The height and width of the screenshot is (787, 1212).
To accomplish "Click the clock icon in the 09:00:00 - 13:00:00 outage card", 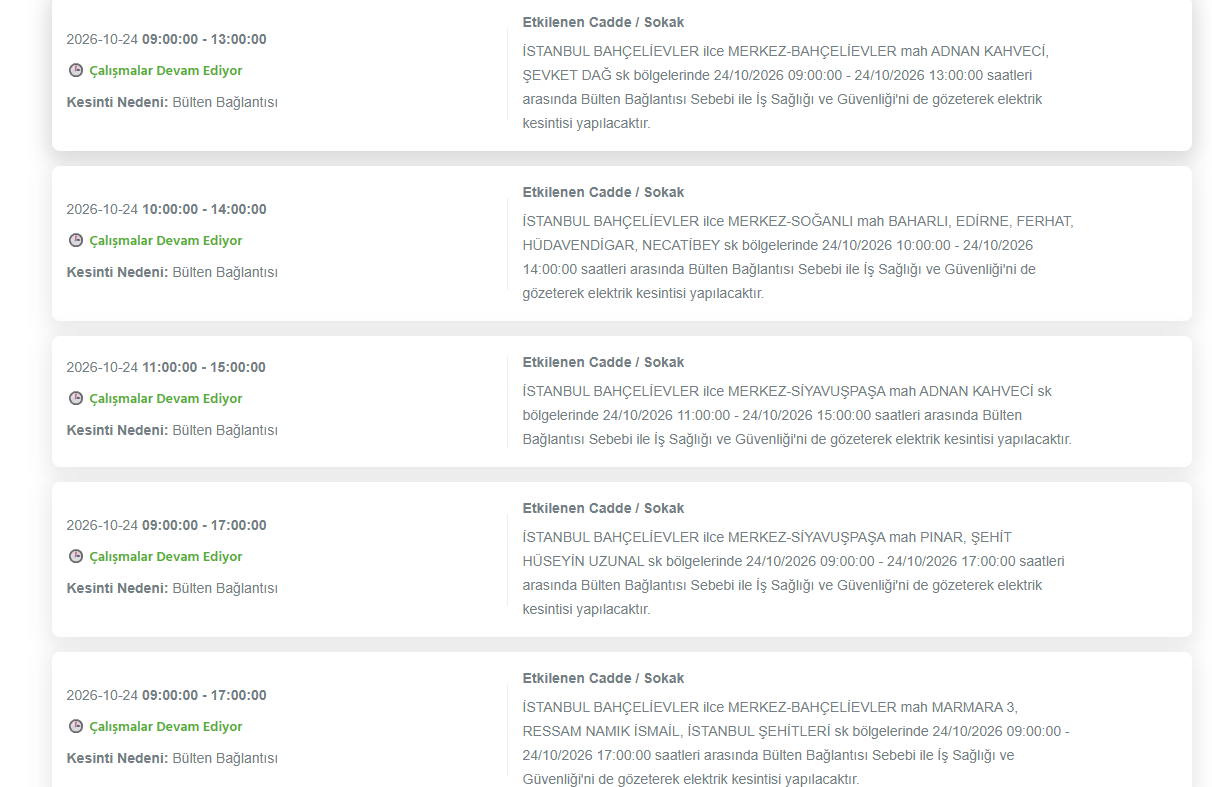I will click(x=75, y=70).
